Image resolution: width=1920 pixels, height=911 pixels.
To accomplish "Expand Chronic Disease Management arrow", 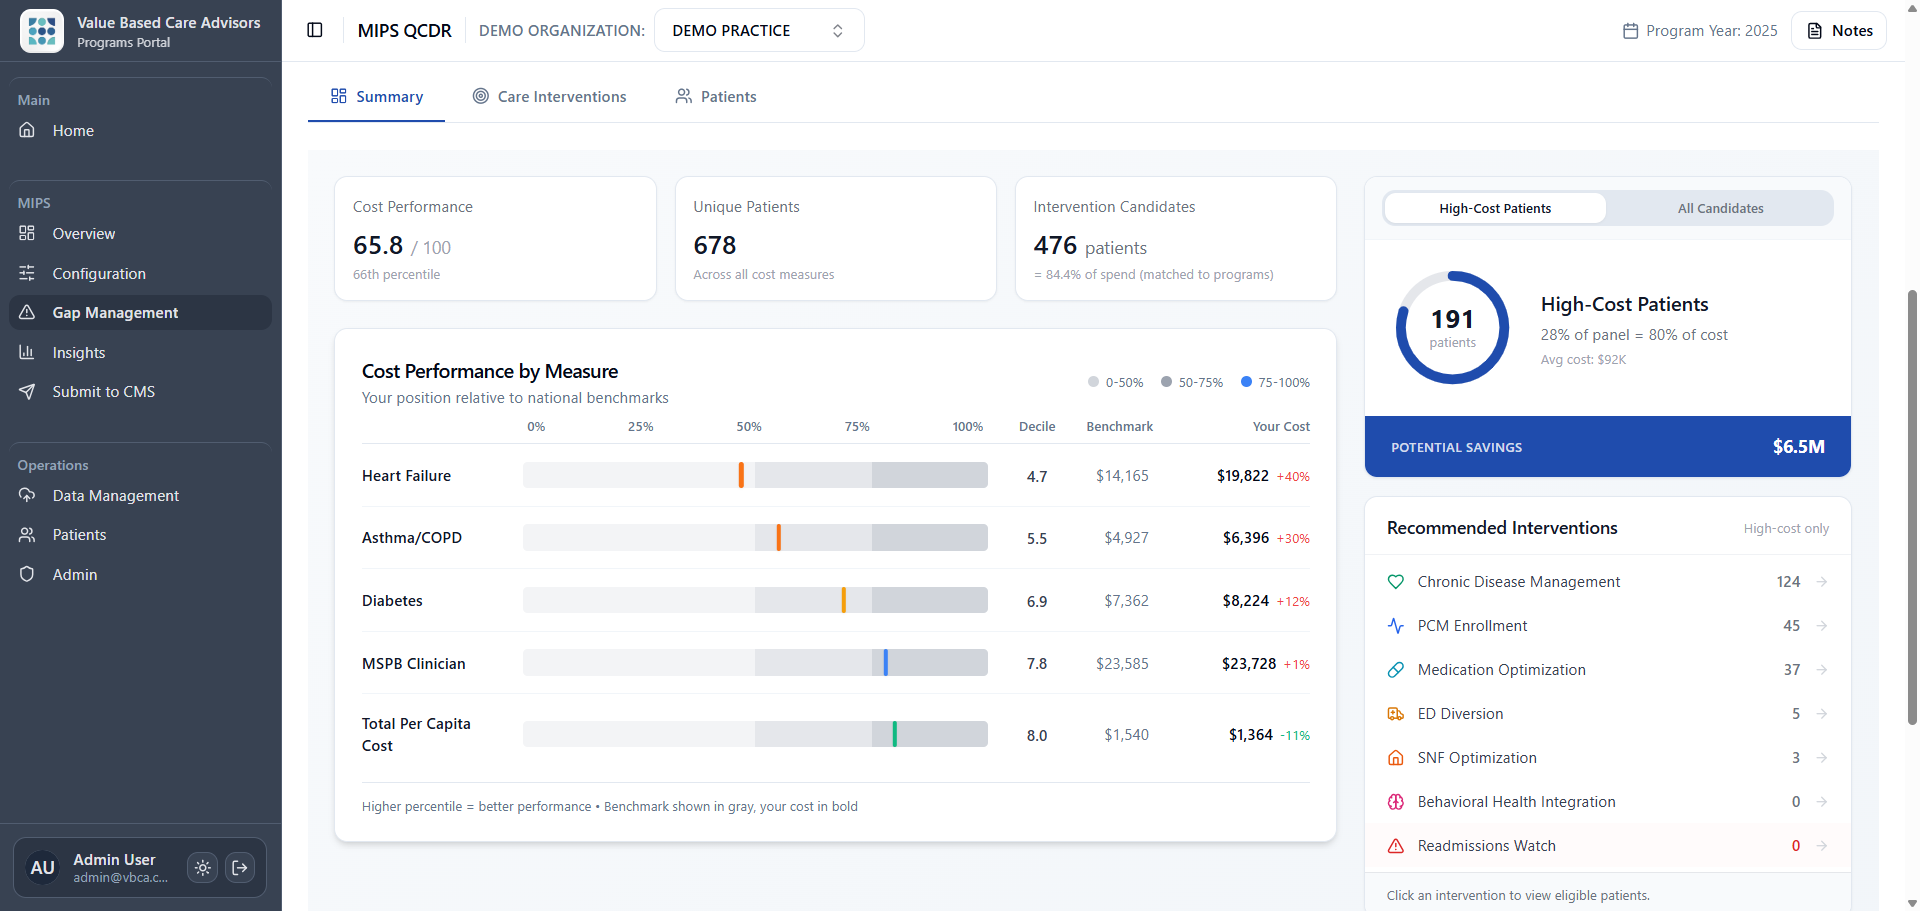I will (x=1821, y=582).
